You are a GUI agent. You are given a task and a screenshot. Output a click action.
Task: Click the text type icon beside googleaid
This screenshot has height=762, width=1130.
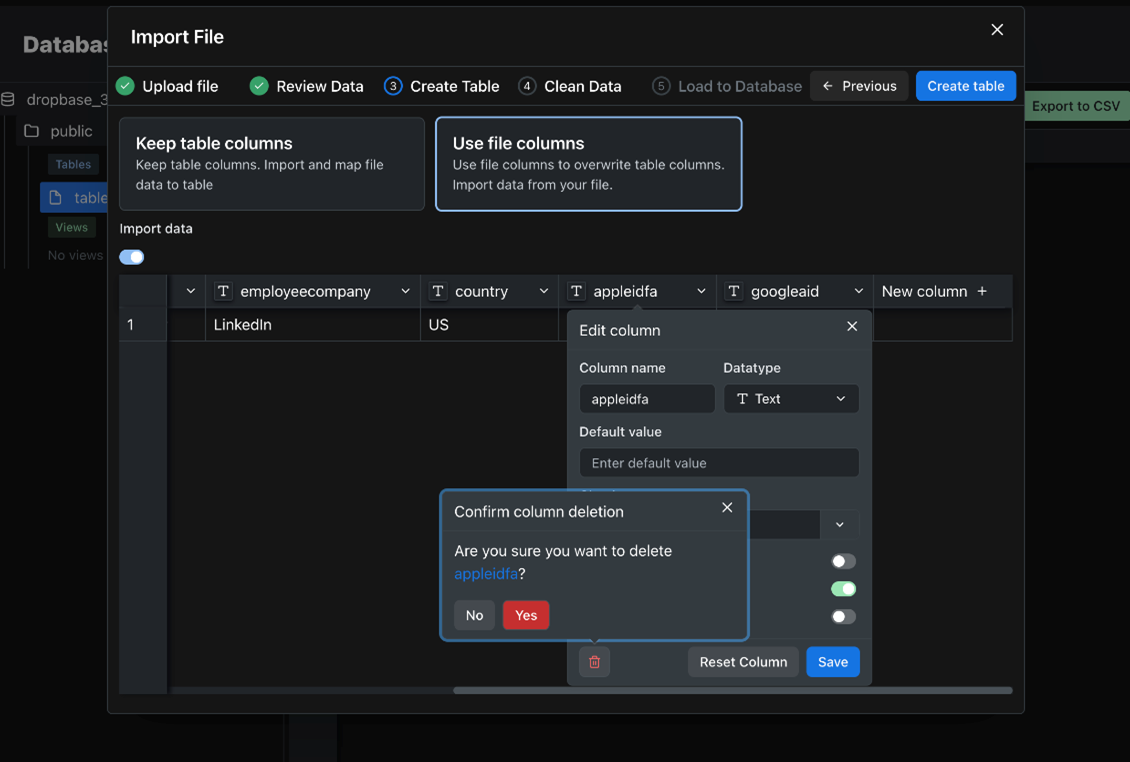click(734, 291)
